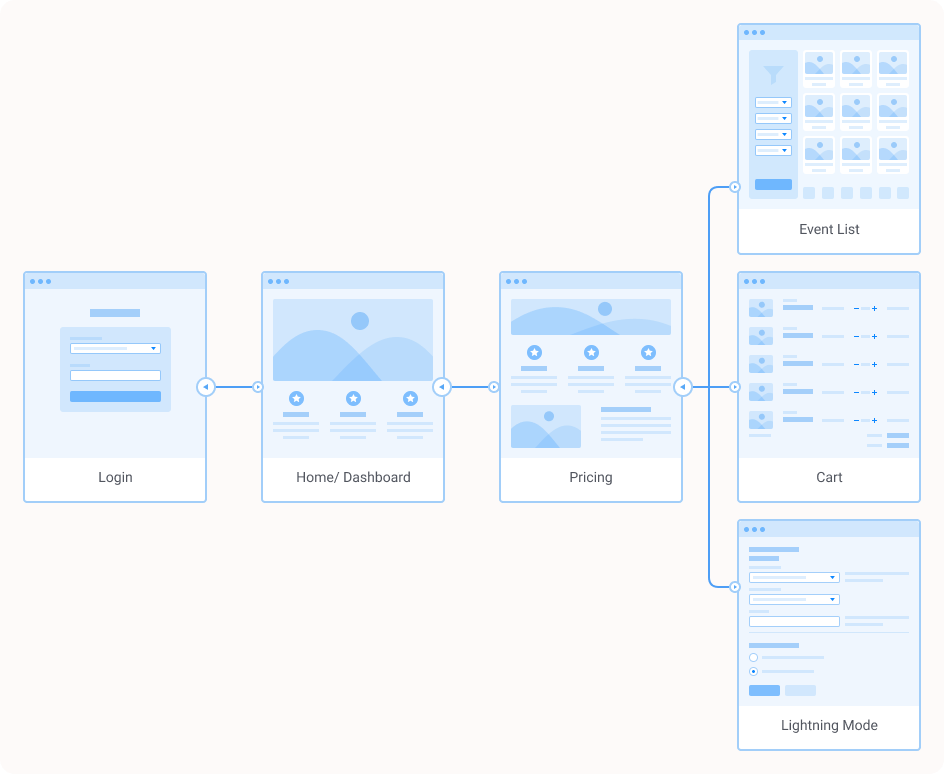Image resolution: width=944 pixels, height=774 pixels.
Task: Click the plus icon on the first Cart item
Action: (x=875, y=309)
